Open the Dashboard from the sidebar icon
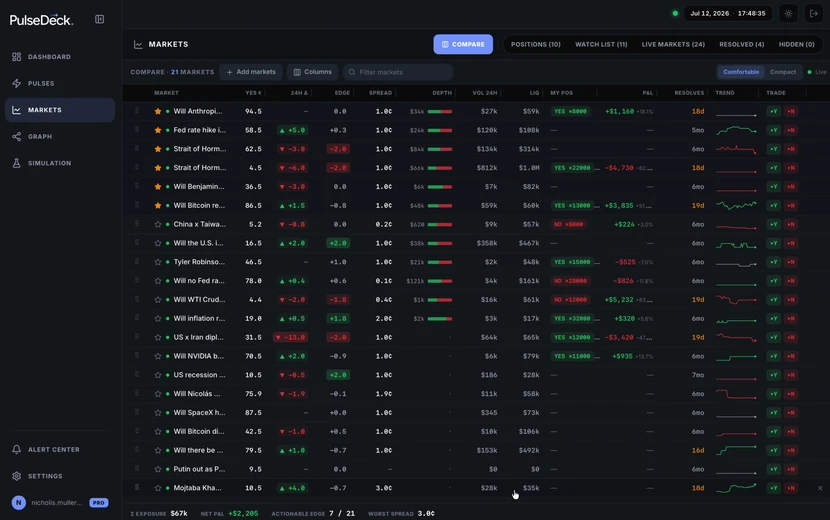 point(16,57)
